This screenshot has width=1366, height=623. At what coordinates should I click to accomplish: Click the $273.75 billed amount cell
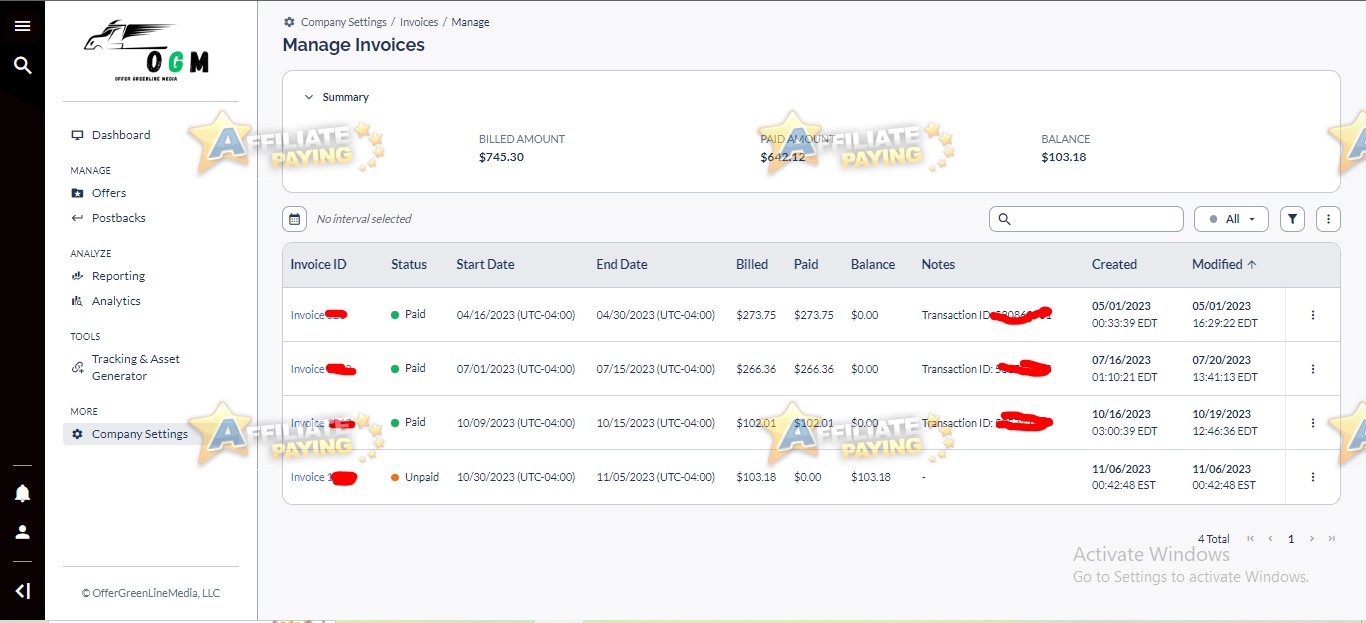pos(756,315)
